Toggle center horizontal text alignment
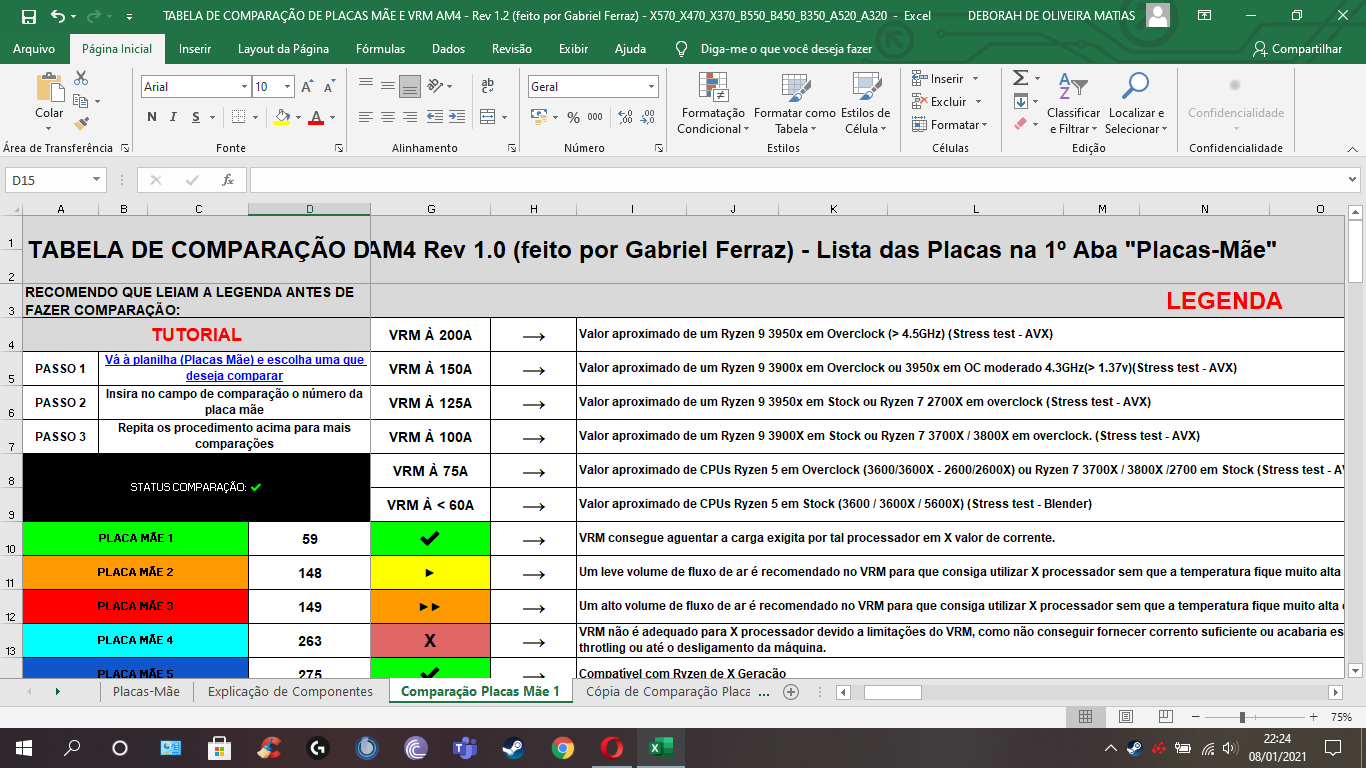 tap(388, 117)
